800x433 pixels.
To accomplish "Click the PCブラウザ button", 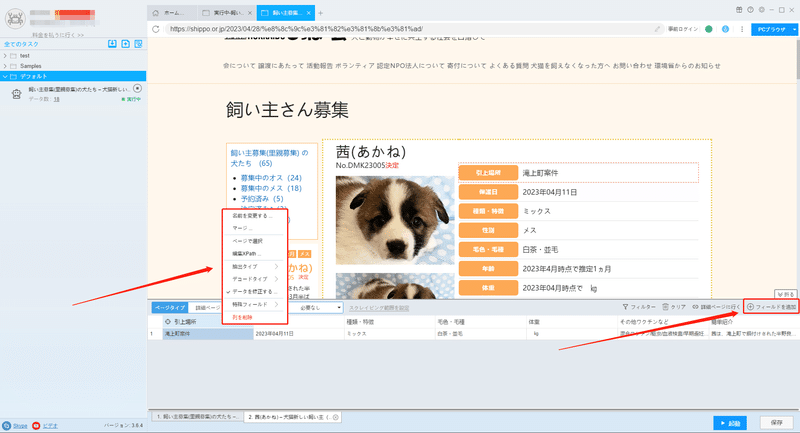I will [x=771, y=30].
